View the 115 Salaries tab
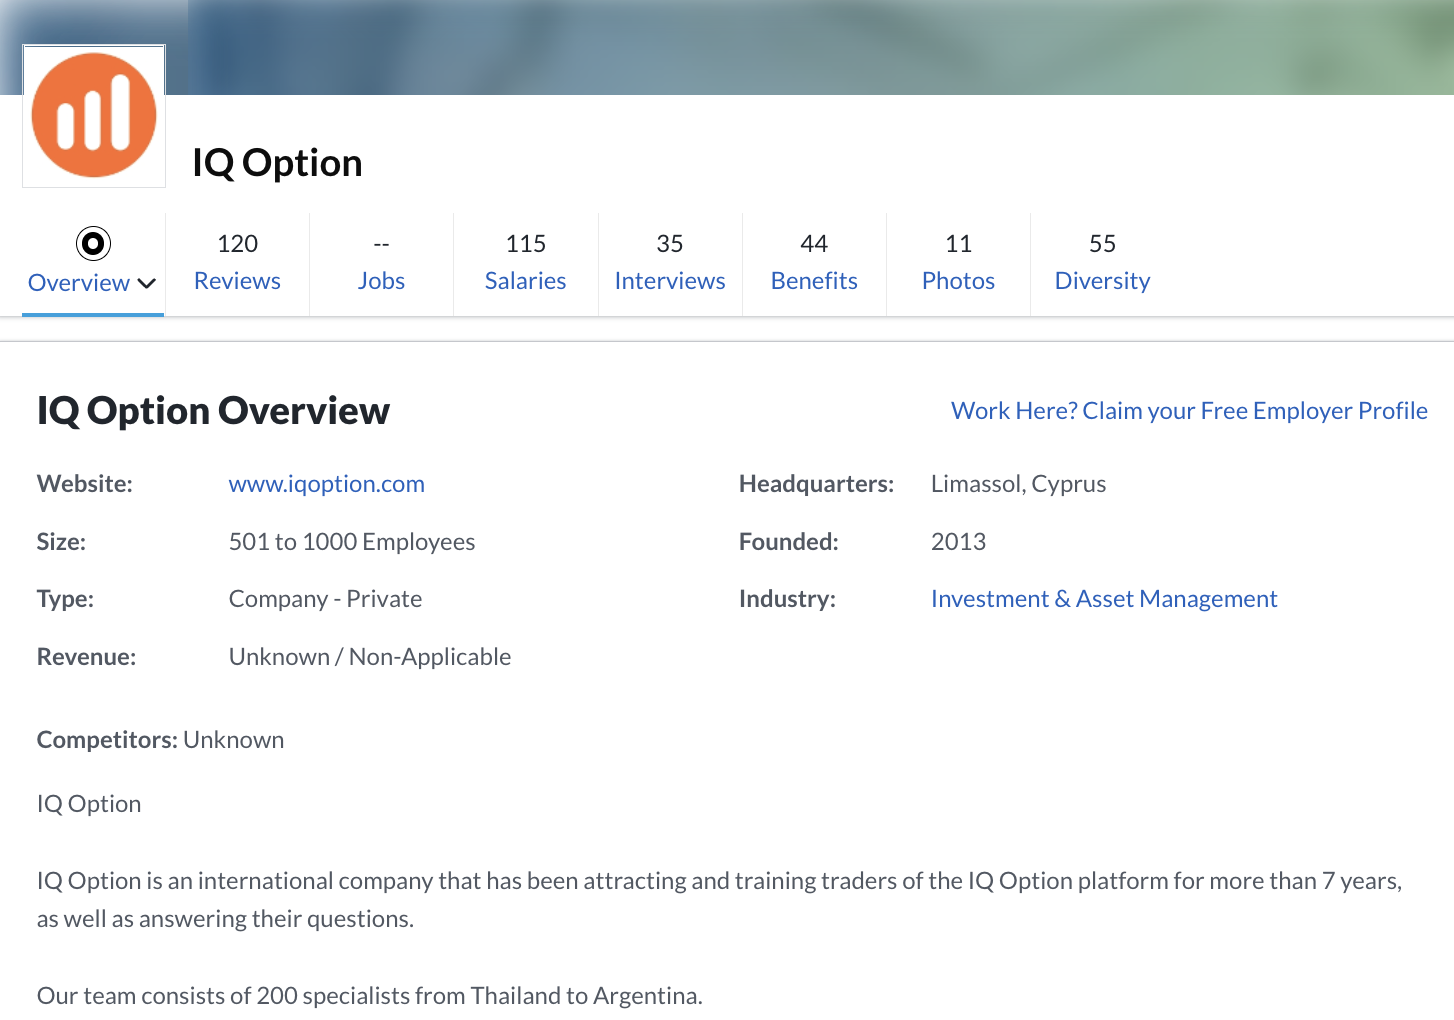Image resolution: width=1454 pixels, height=1020 pixels. point(526,263)
